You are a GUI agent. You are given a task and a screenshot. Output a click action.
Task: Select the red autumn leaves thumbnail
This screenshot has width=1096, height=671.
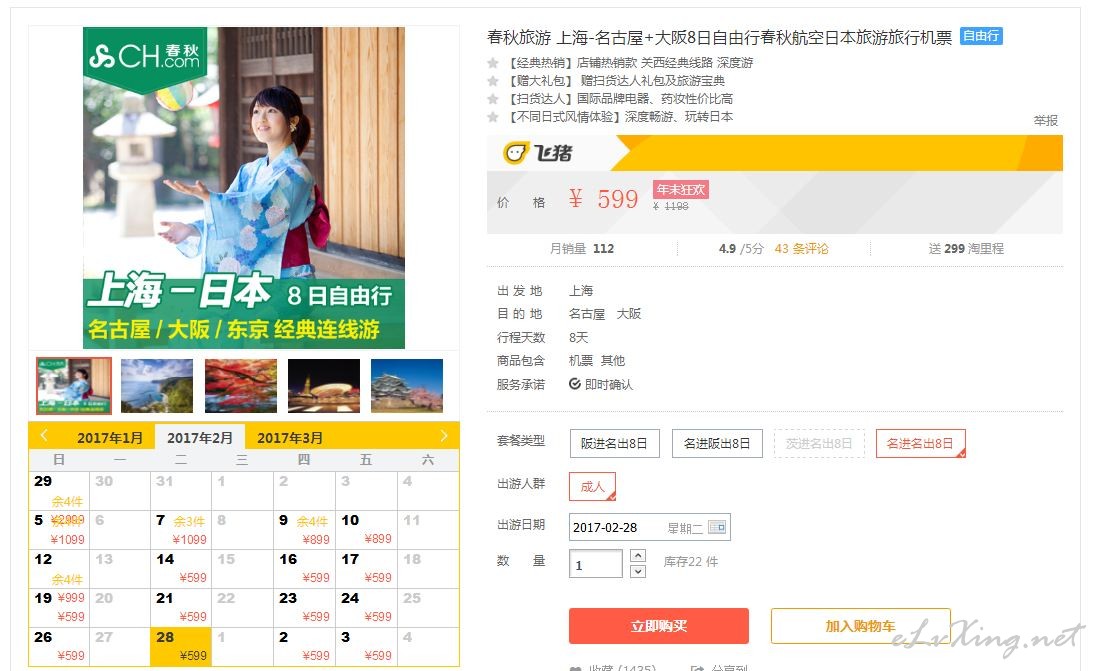pos(240,385)
